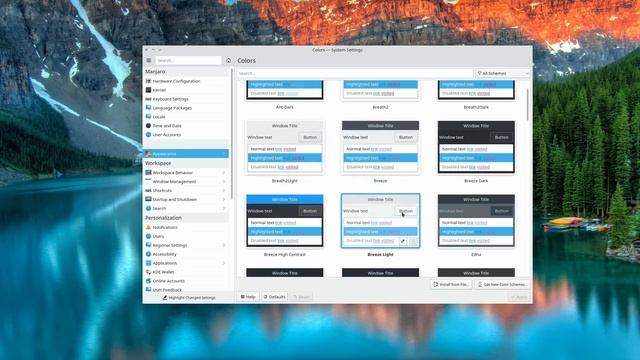The image size is (640, 360).
Task: Click the Hardware Configuration icon
Action: coord(148,81)
